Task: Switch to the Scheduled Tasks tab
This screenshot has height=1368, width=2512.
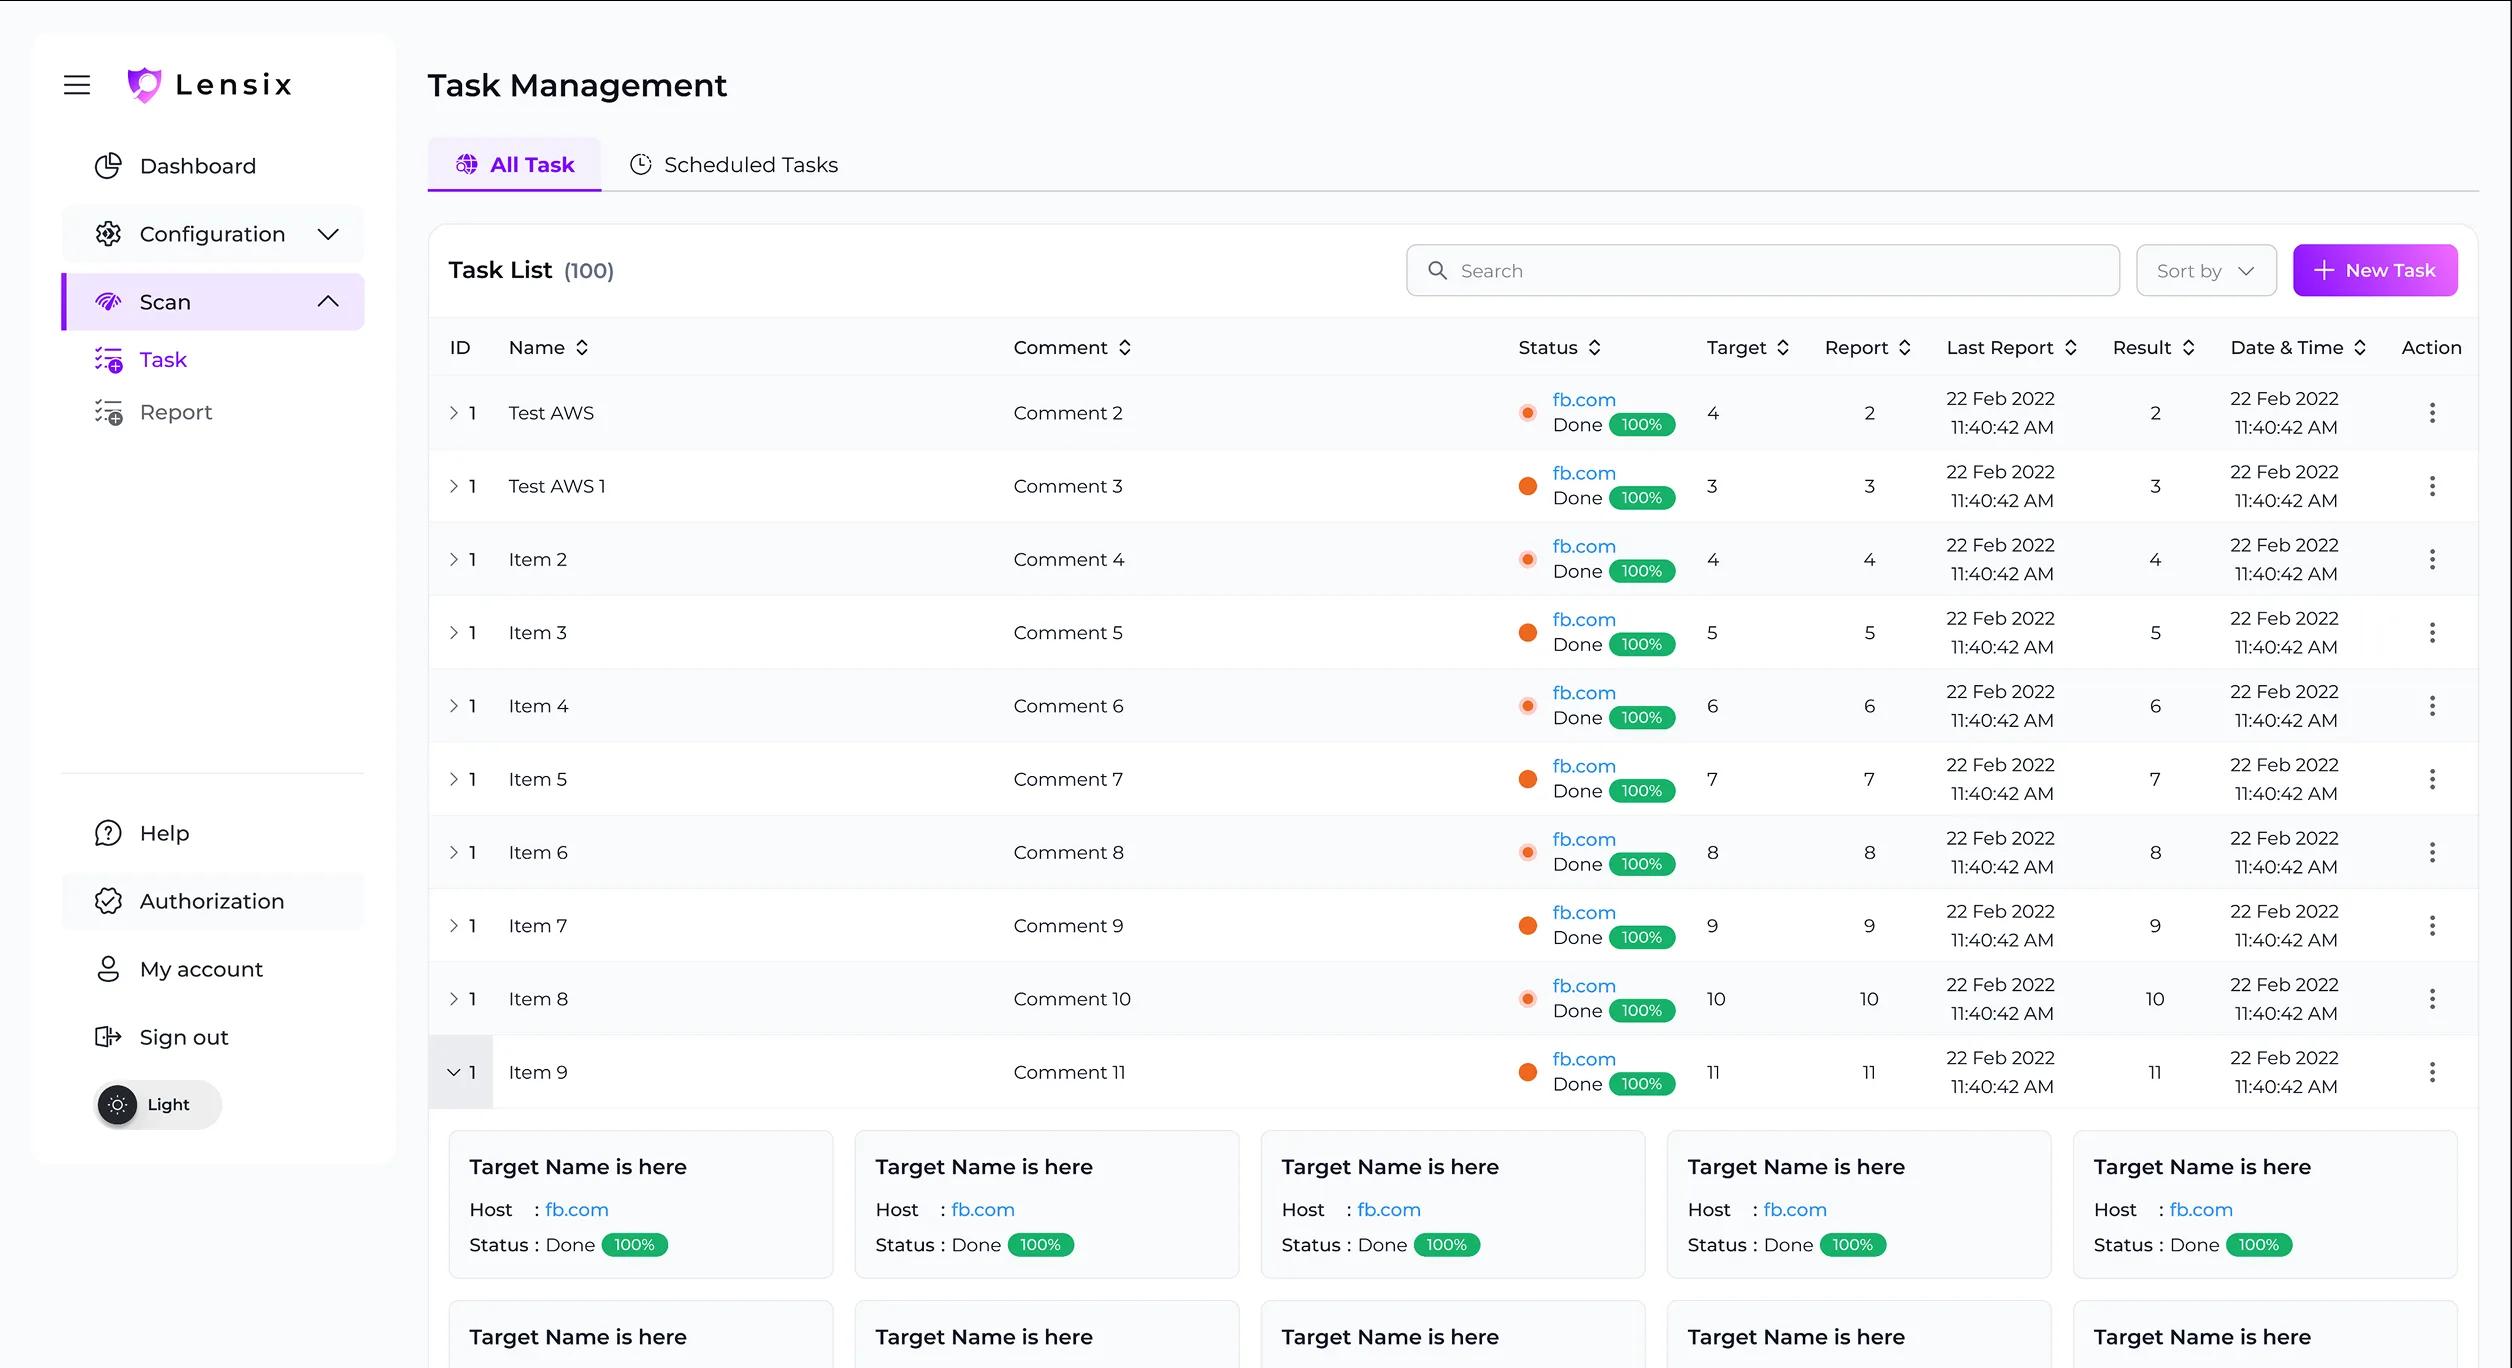Action: click(x=734, y=165)
